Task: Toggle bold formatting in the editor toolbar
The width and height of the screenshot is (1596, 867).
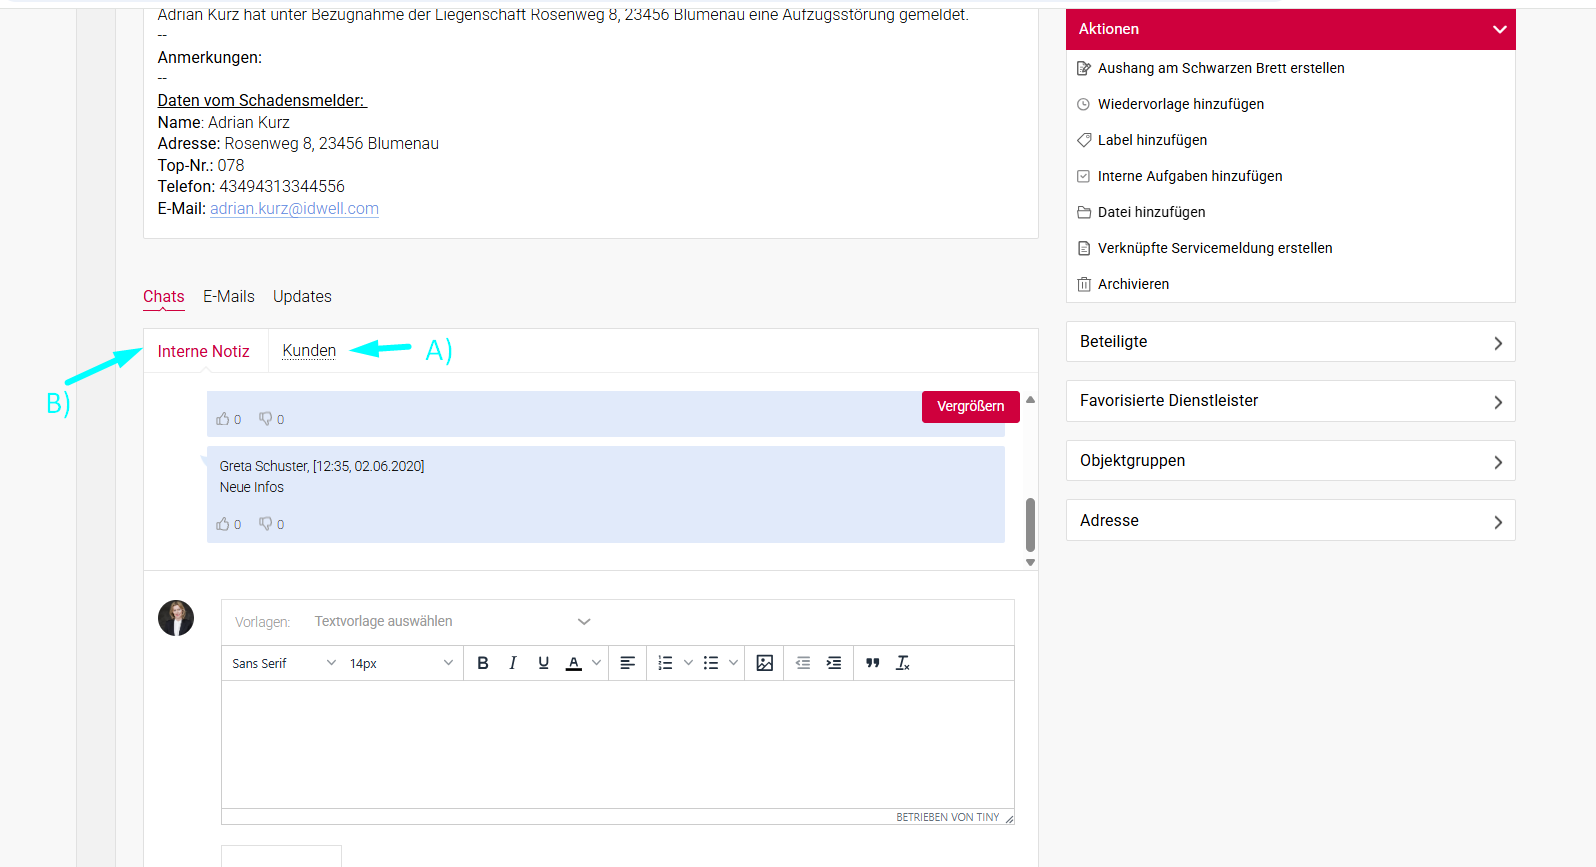Action: 483,663
